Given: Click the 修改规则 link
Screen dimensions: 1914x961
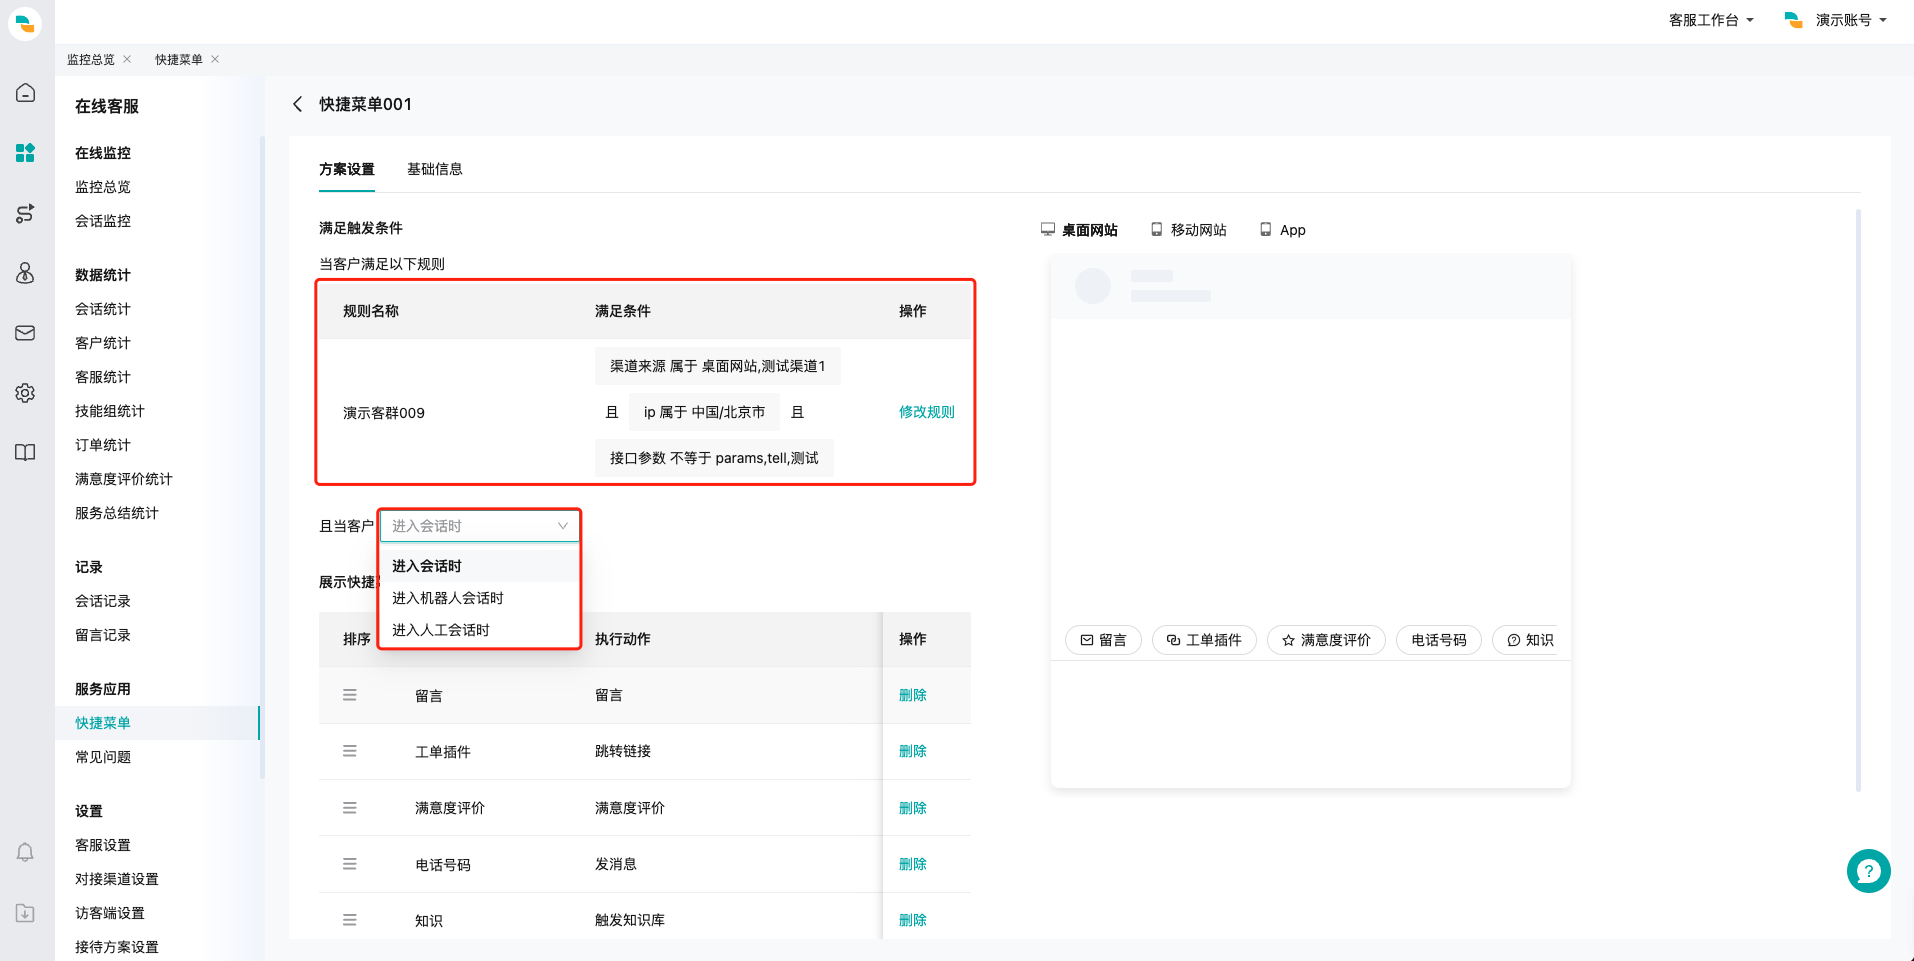Looking at the screenshot, I should pos(927,412).
